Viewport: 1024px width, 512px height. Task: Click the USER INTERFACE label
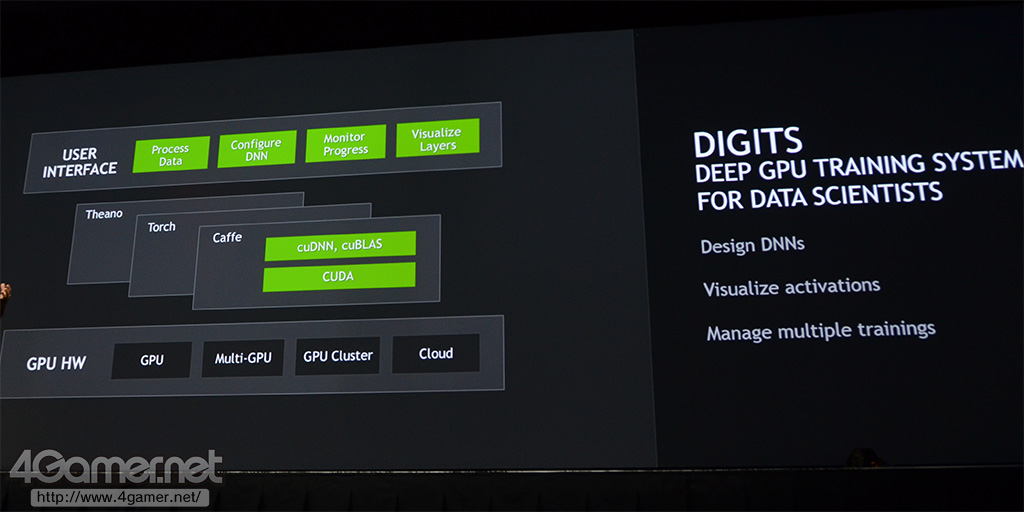[79, 163]
